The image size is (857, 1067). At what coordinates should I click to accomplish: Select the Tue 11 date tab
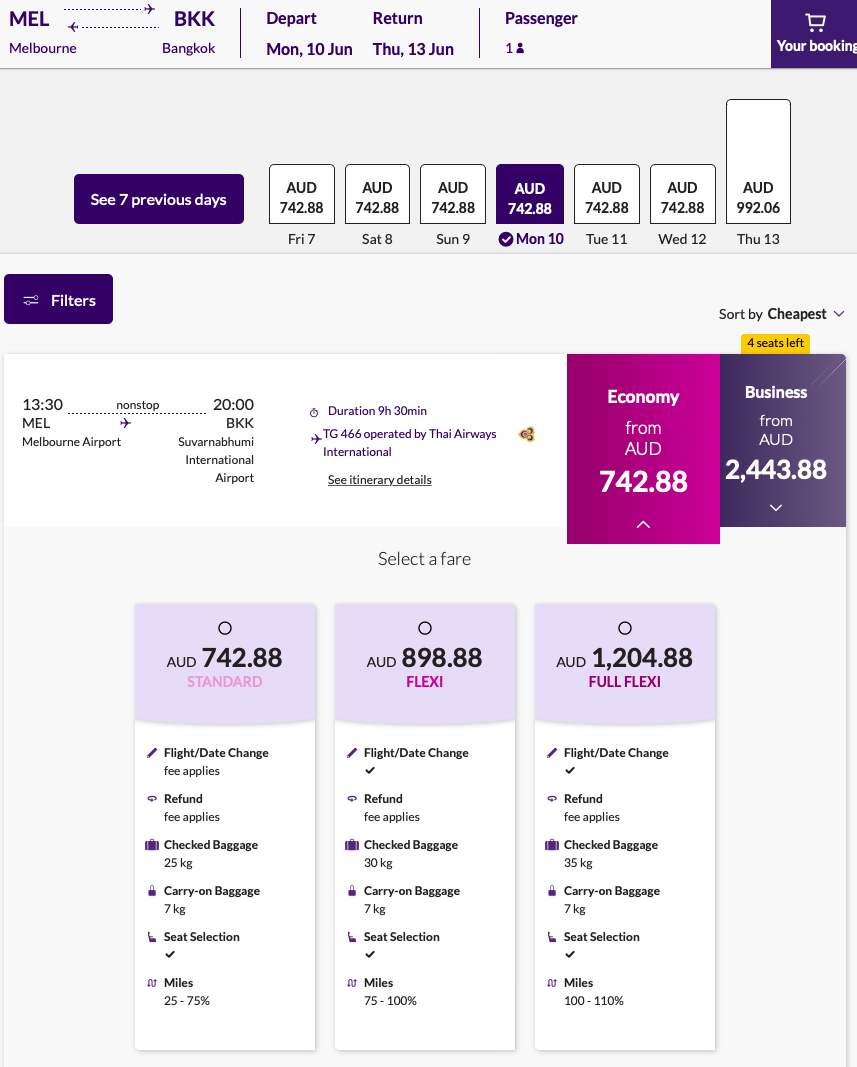pyautogui.click(x=606, y=194)
